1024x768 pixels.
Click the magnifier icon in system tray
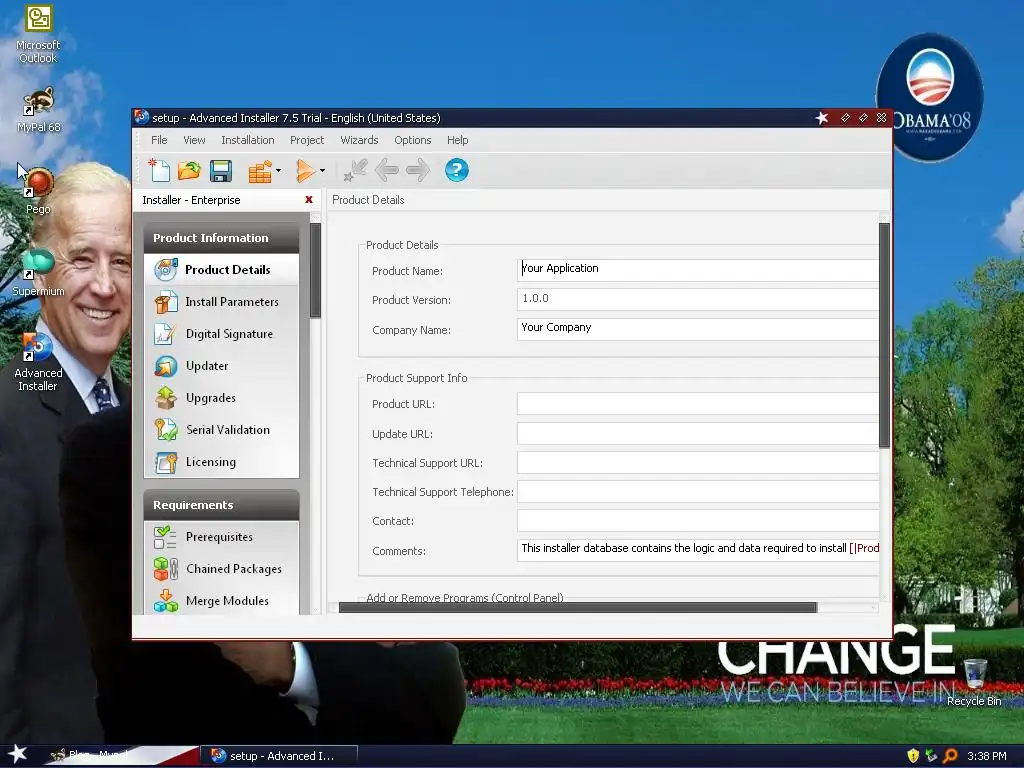tap(950, 756)
